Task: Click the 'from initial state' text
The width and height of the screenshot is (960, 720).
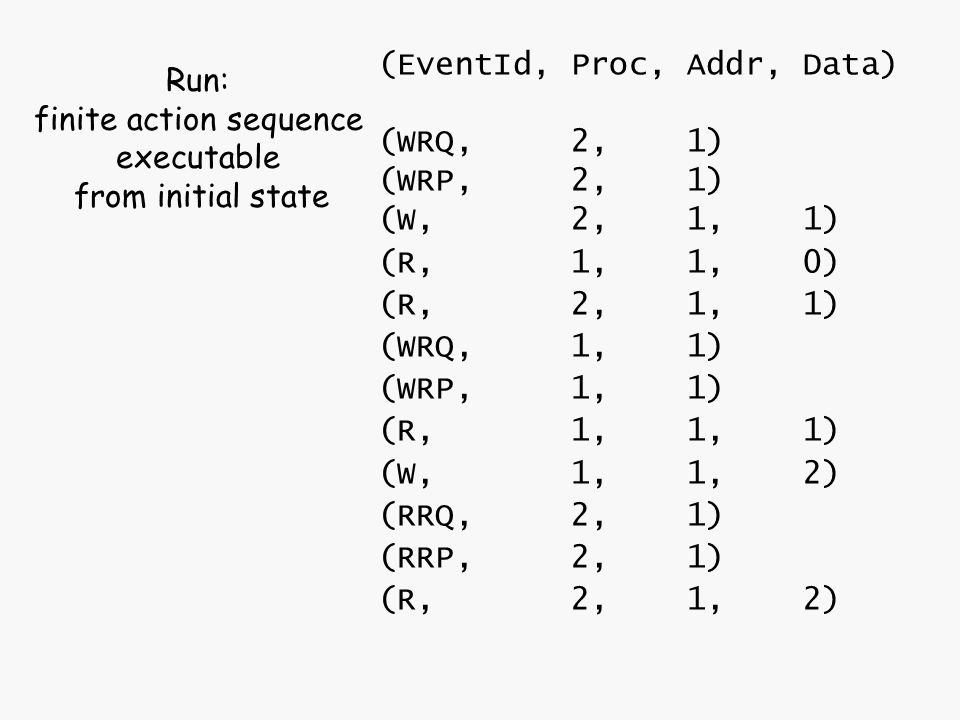Action: tap(202, 196)
